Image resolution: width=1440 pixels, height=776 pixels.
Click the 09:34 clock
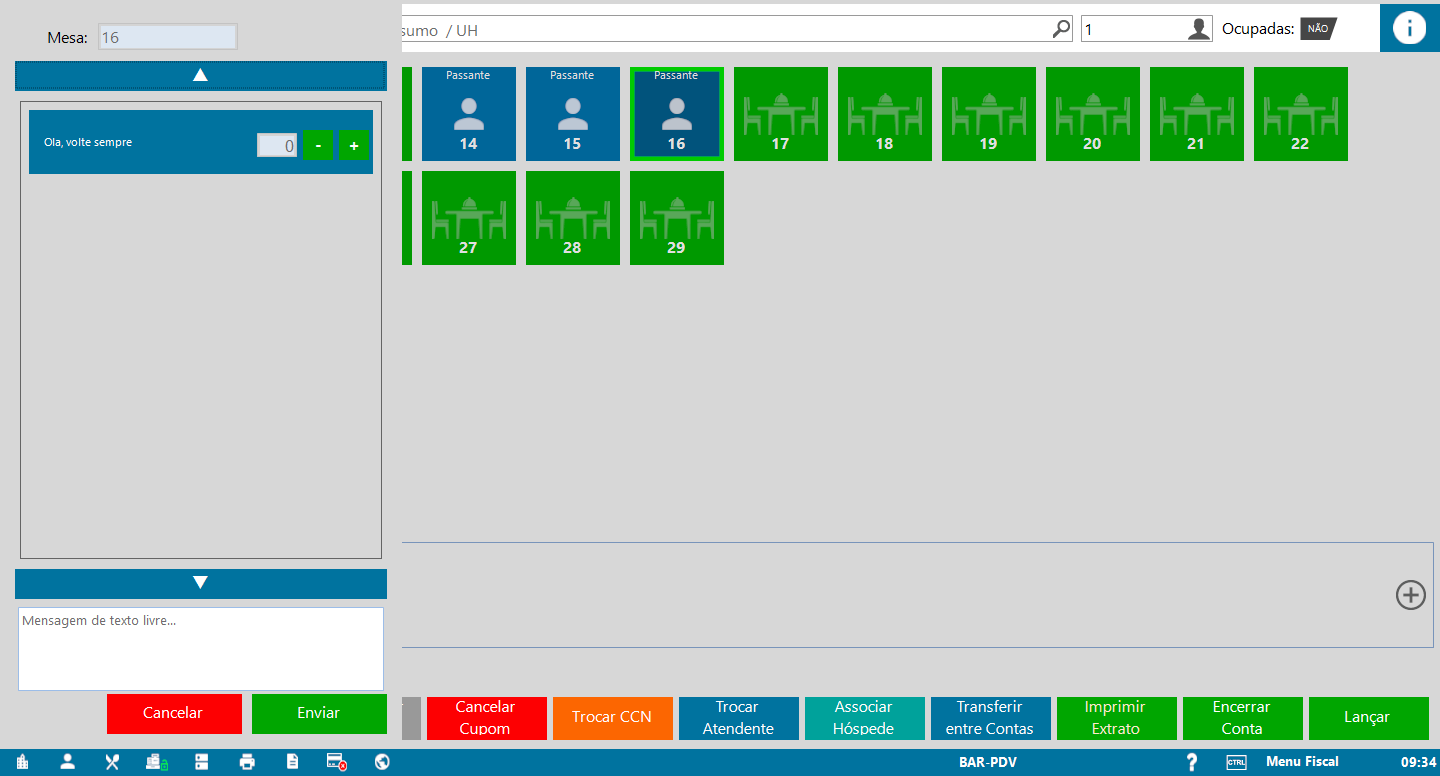coord(1418,762)
